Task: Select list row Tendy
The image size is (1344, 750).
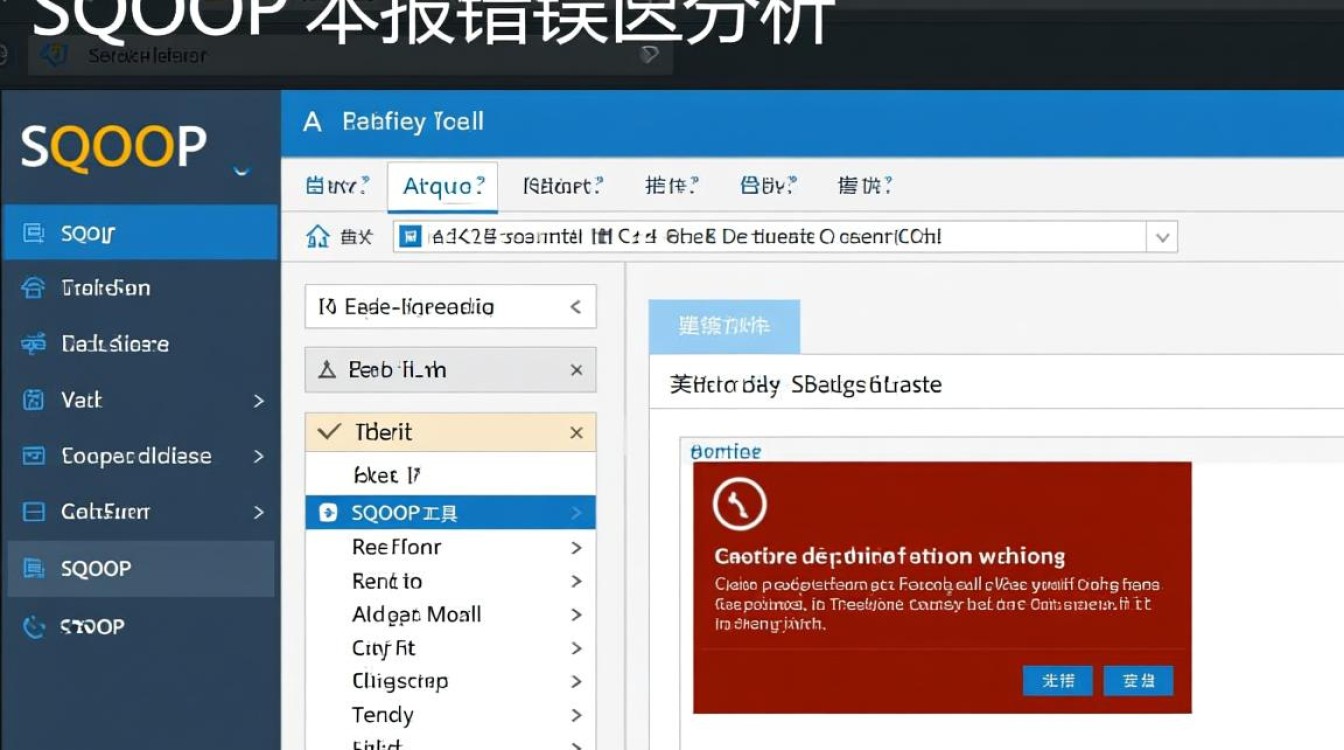Action: (450, 715)
